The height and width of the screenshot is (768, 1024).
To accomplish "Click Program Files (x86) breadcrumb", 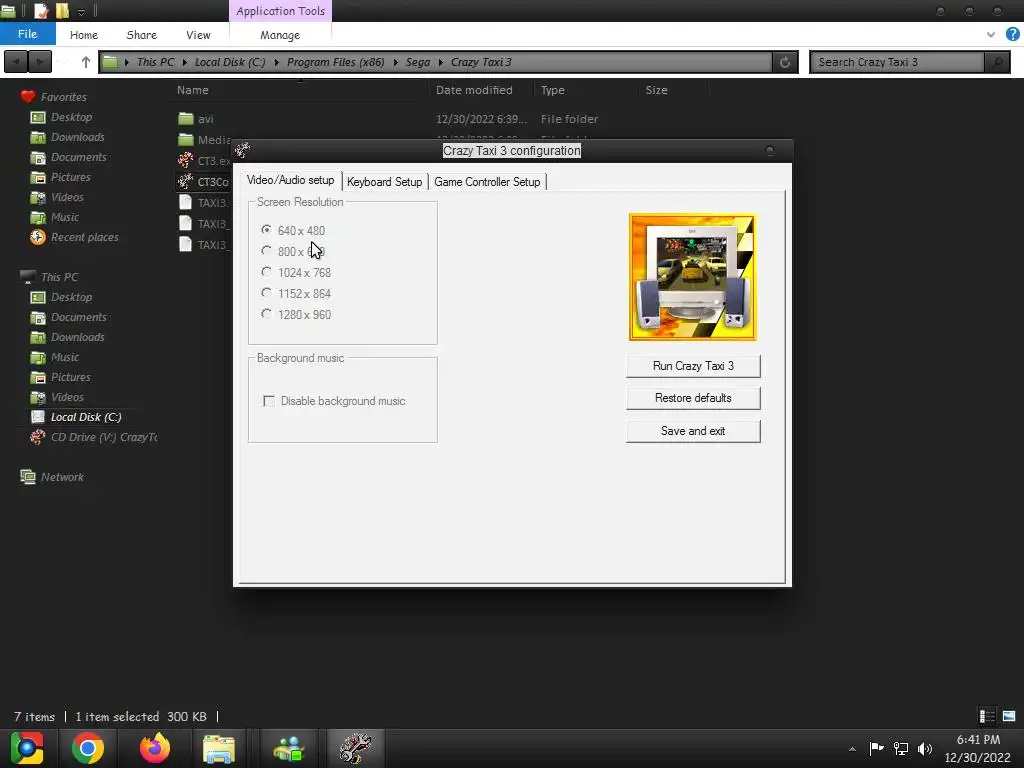I will click(336, 62).
